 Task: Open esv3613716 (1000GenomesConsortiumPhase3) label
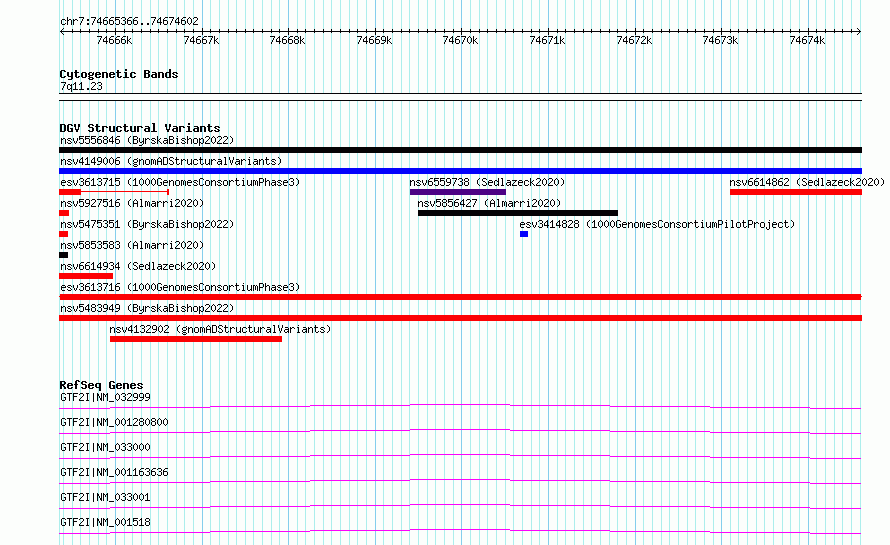pos(180,287)
